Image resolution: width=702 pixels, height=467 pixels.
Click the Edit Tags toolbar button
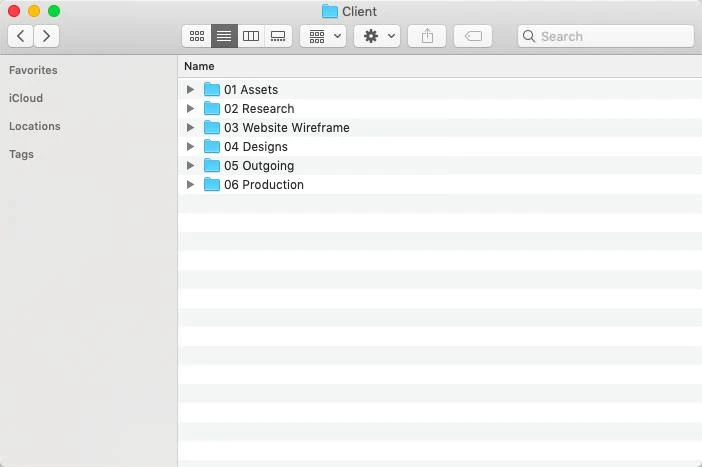point(473,36)
